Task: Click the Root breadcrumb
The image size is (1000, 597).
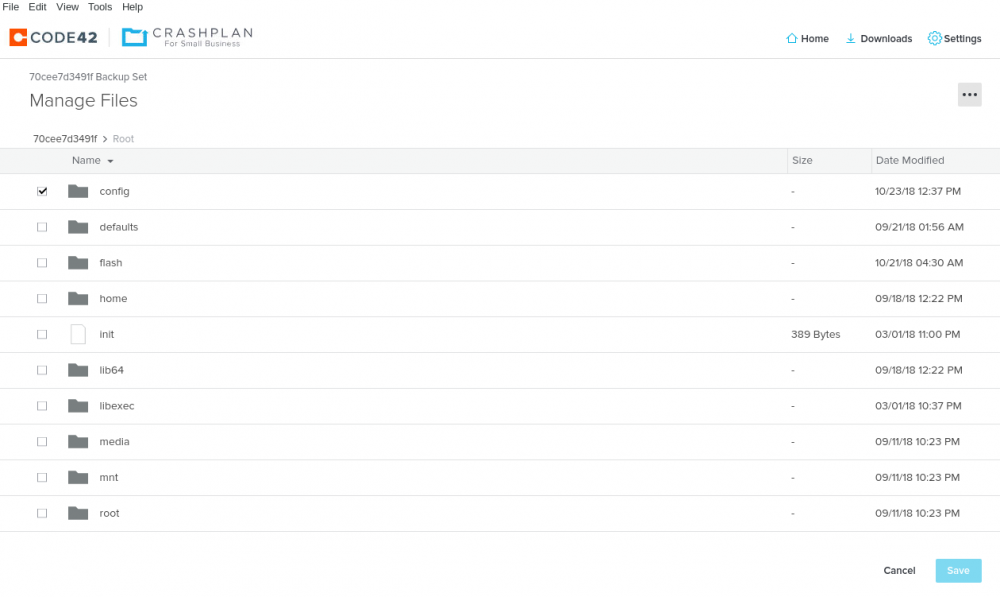Action: [123, 139]
